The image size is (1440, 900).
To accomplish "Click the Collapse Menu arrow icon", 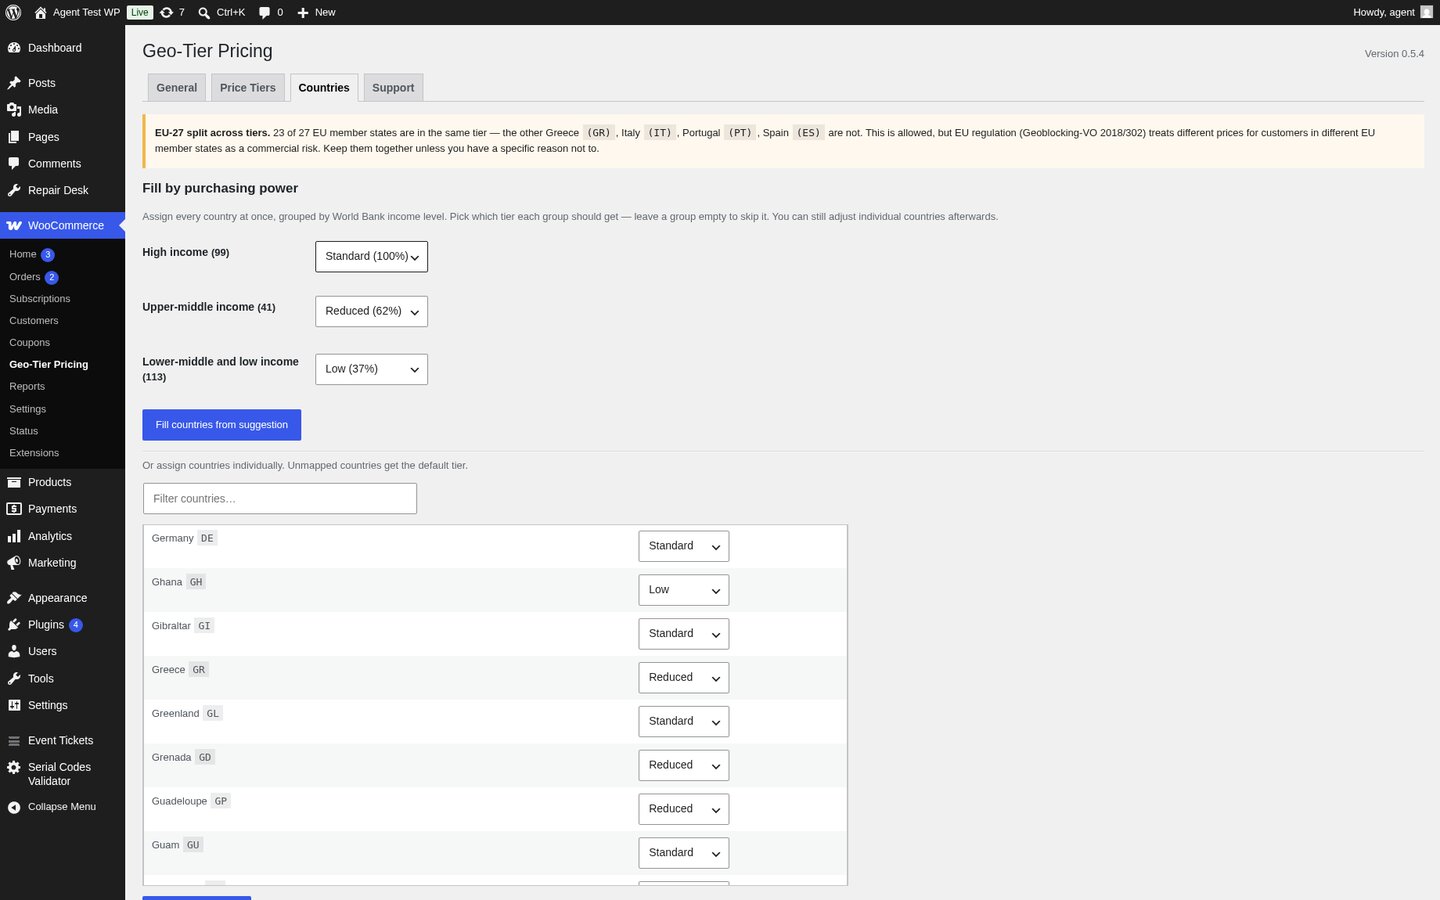I will pos(14,807).
